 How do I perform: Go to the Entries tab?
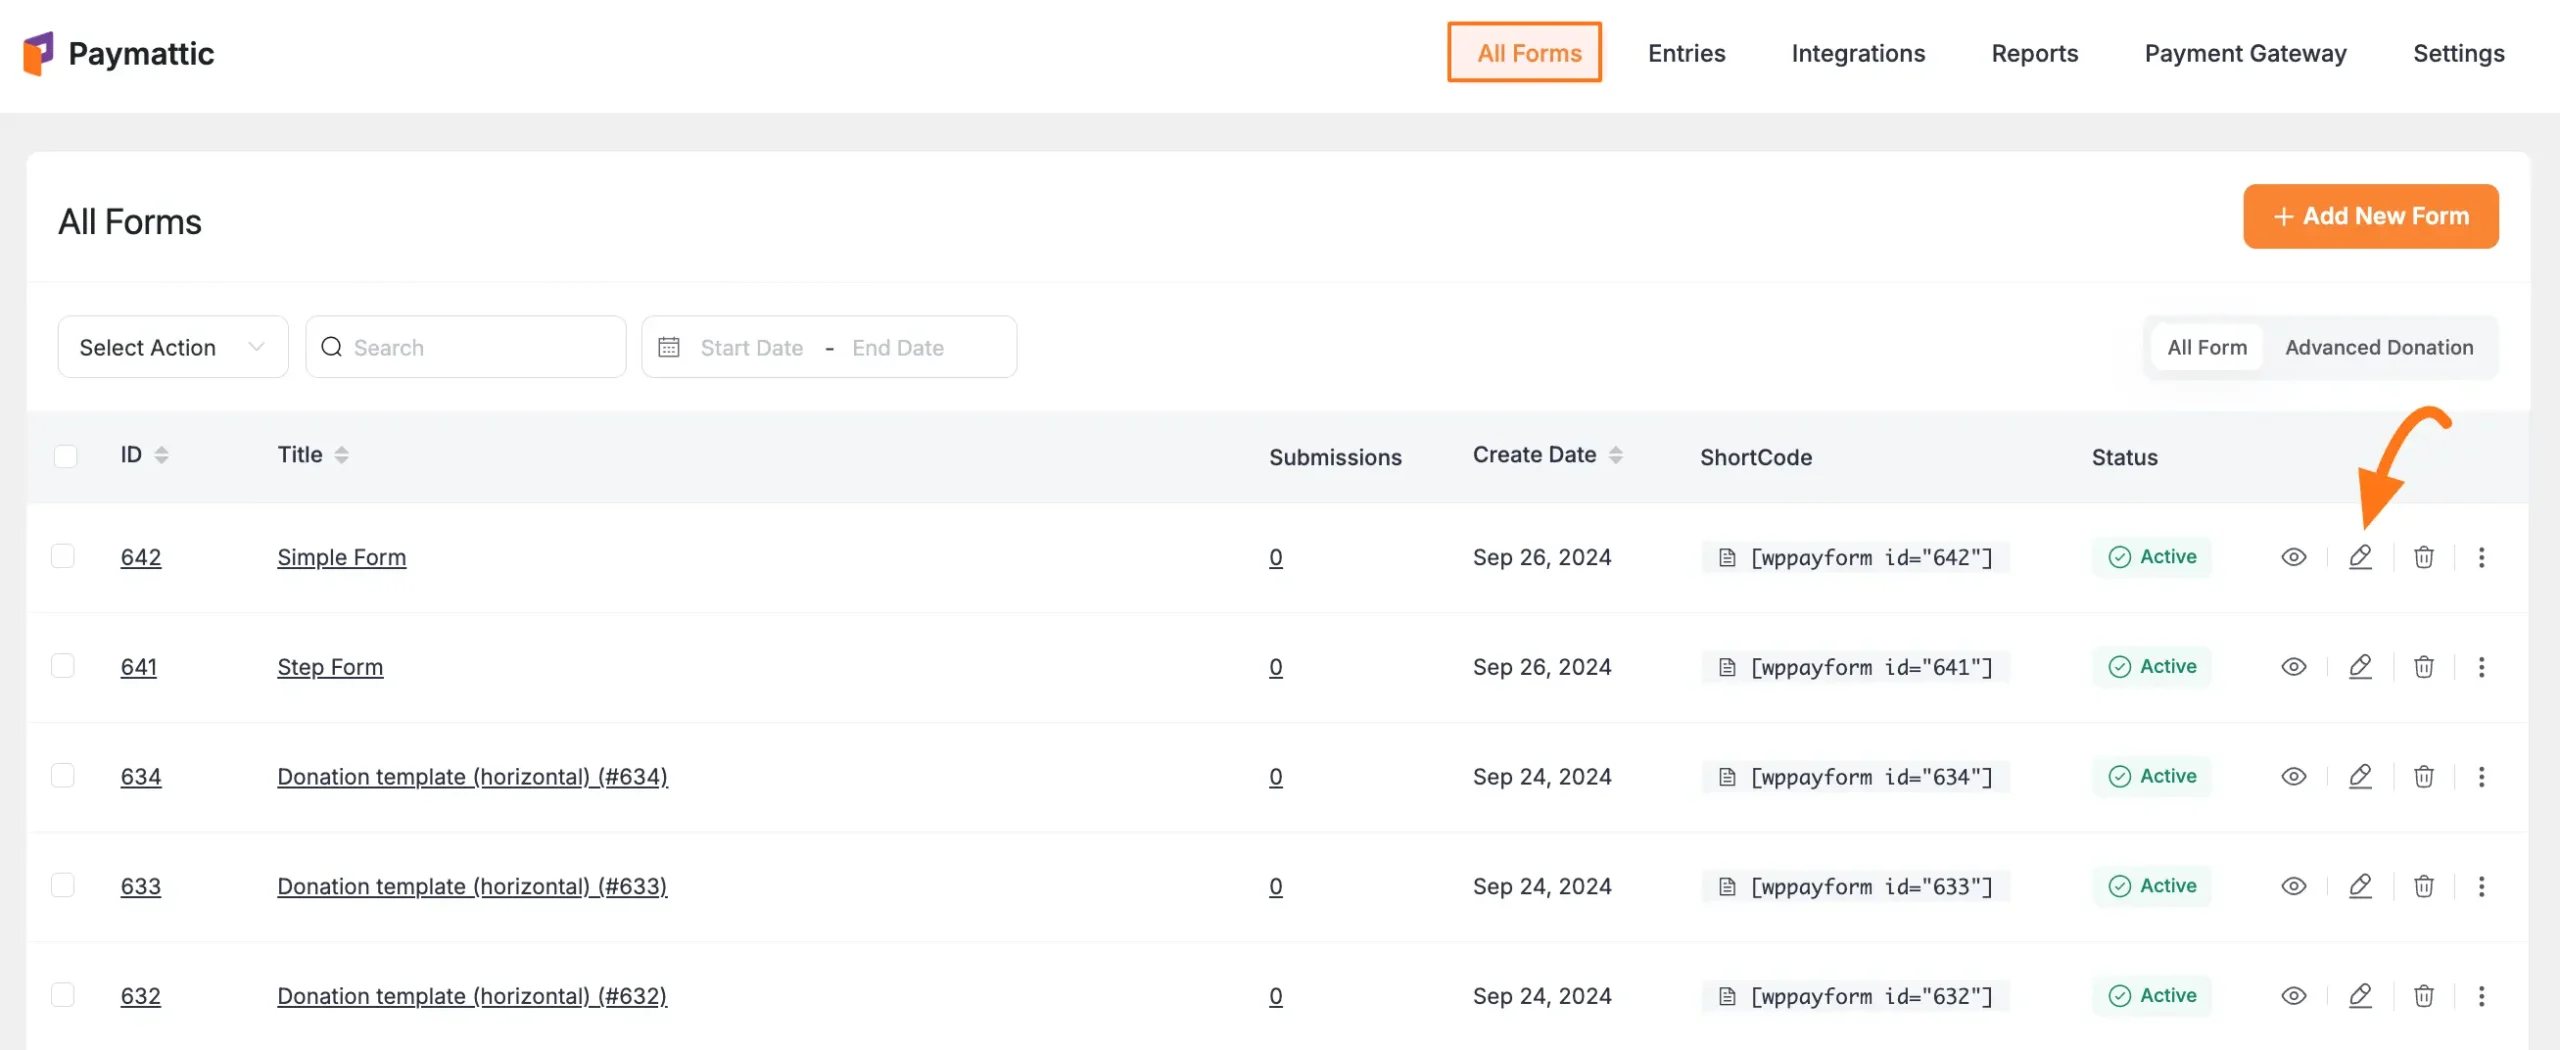[x=1686, y=53]
